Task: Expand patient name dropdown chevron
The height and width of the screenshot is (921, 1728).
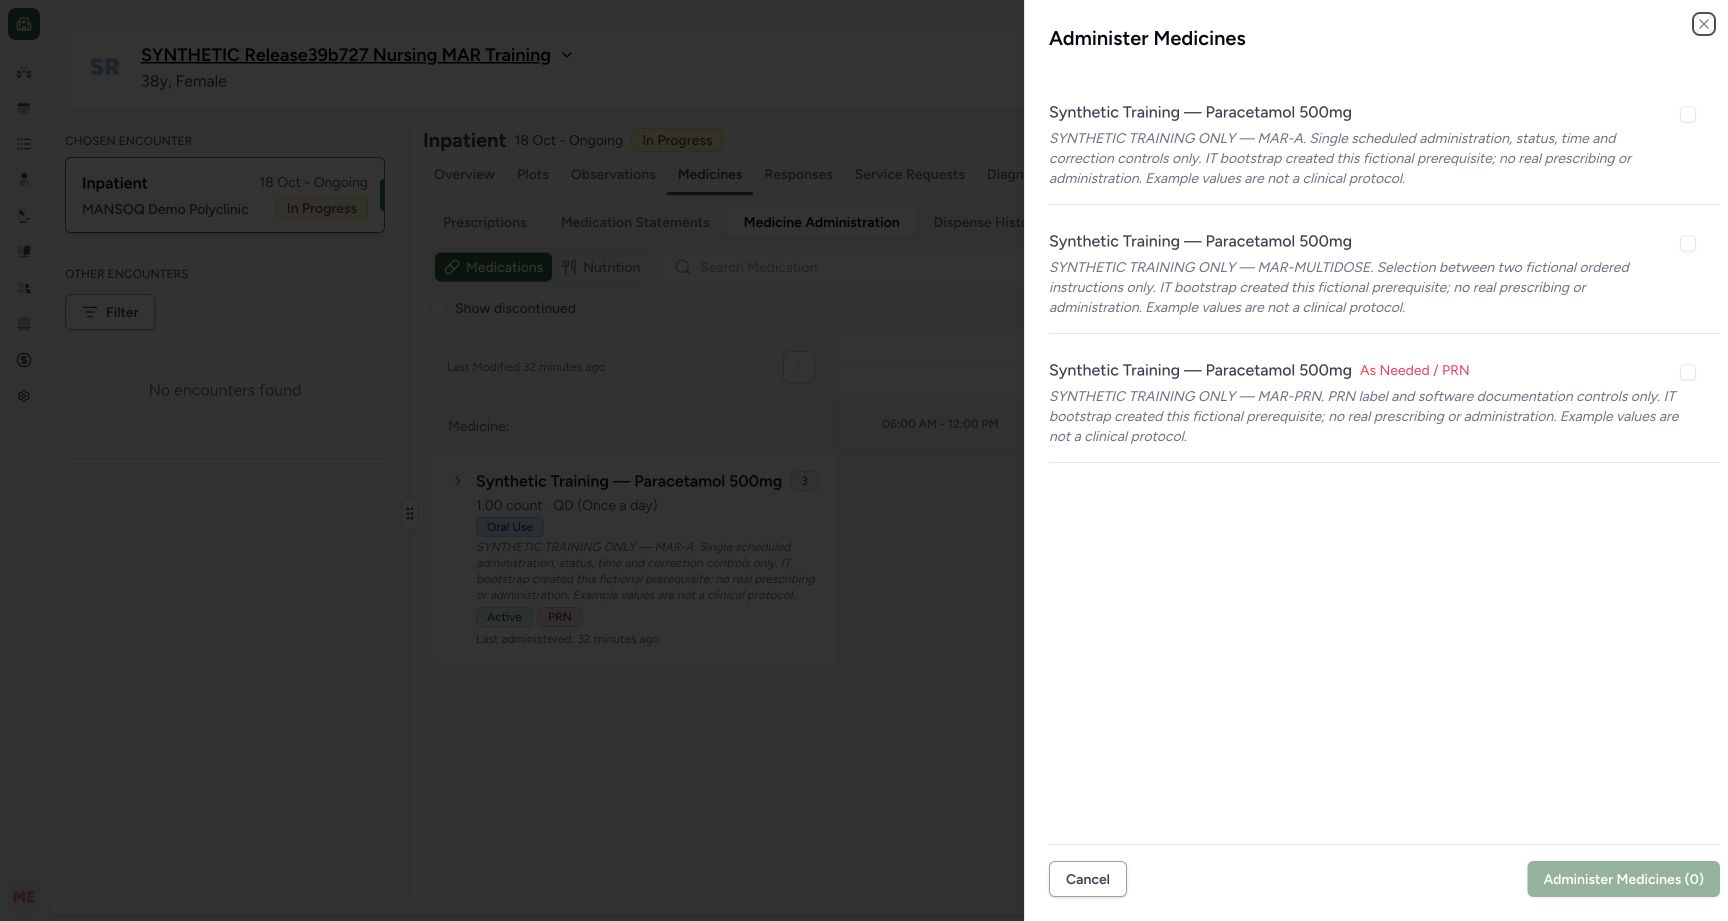Action: (567, 55)
